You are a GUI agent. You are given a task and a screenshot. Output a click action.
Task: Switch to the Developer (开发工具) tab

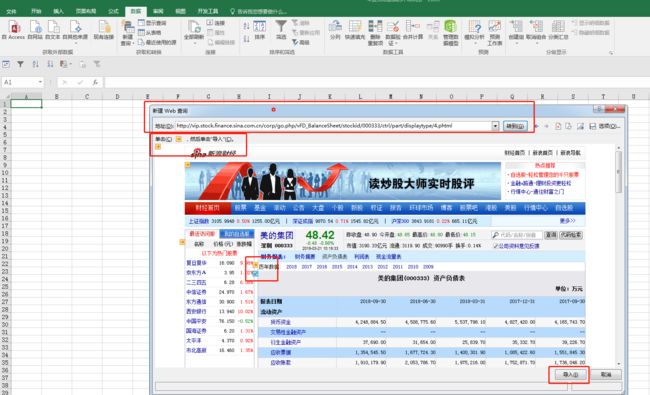[x=208, y=11]
